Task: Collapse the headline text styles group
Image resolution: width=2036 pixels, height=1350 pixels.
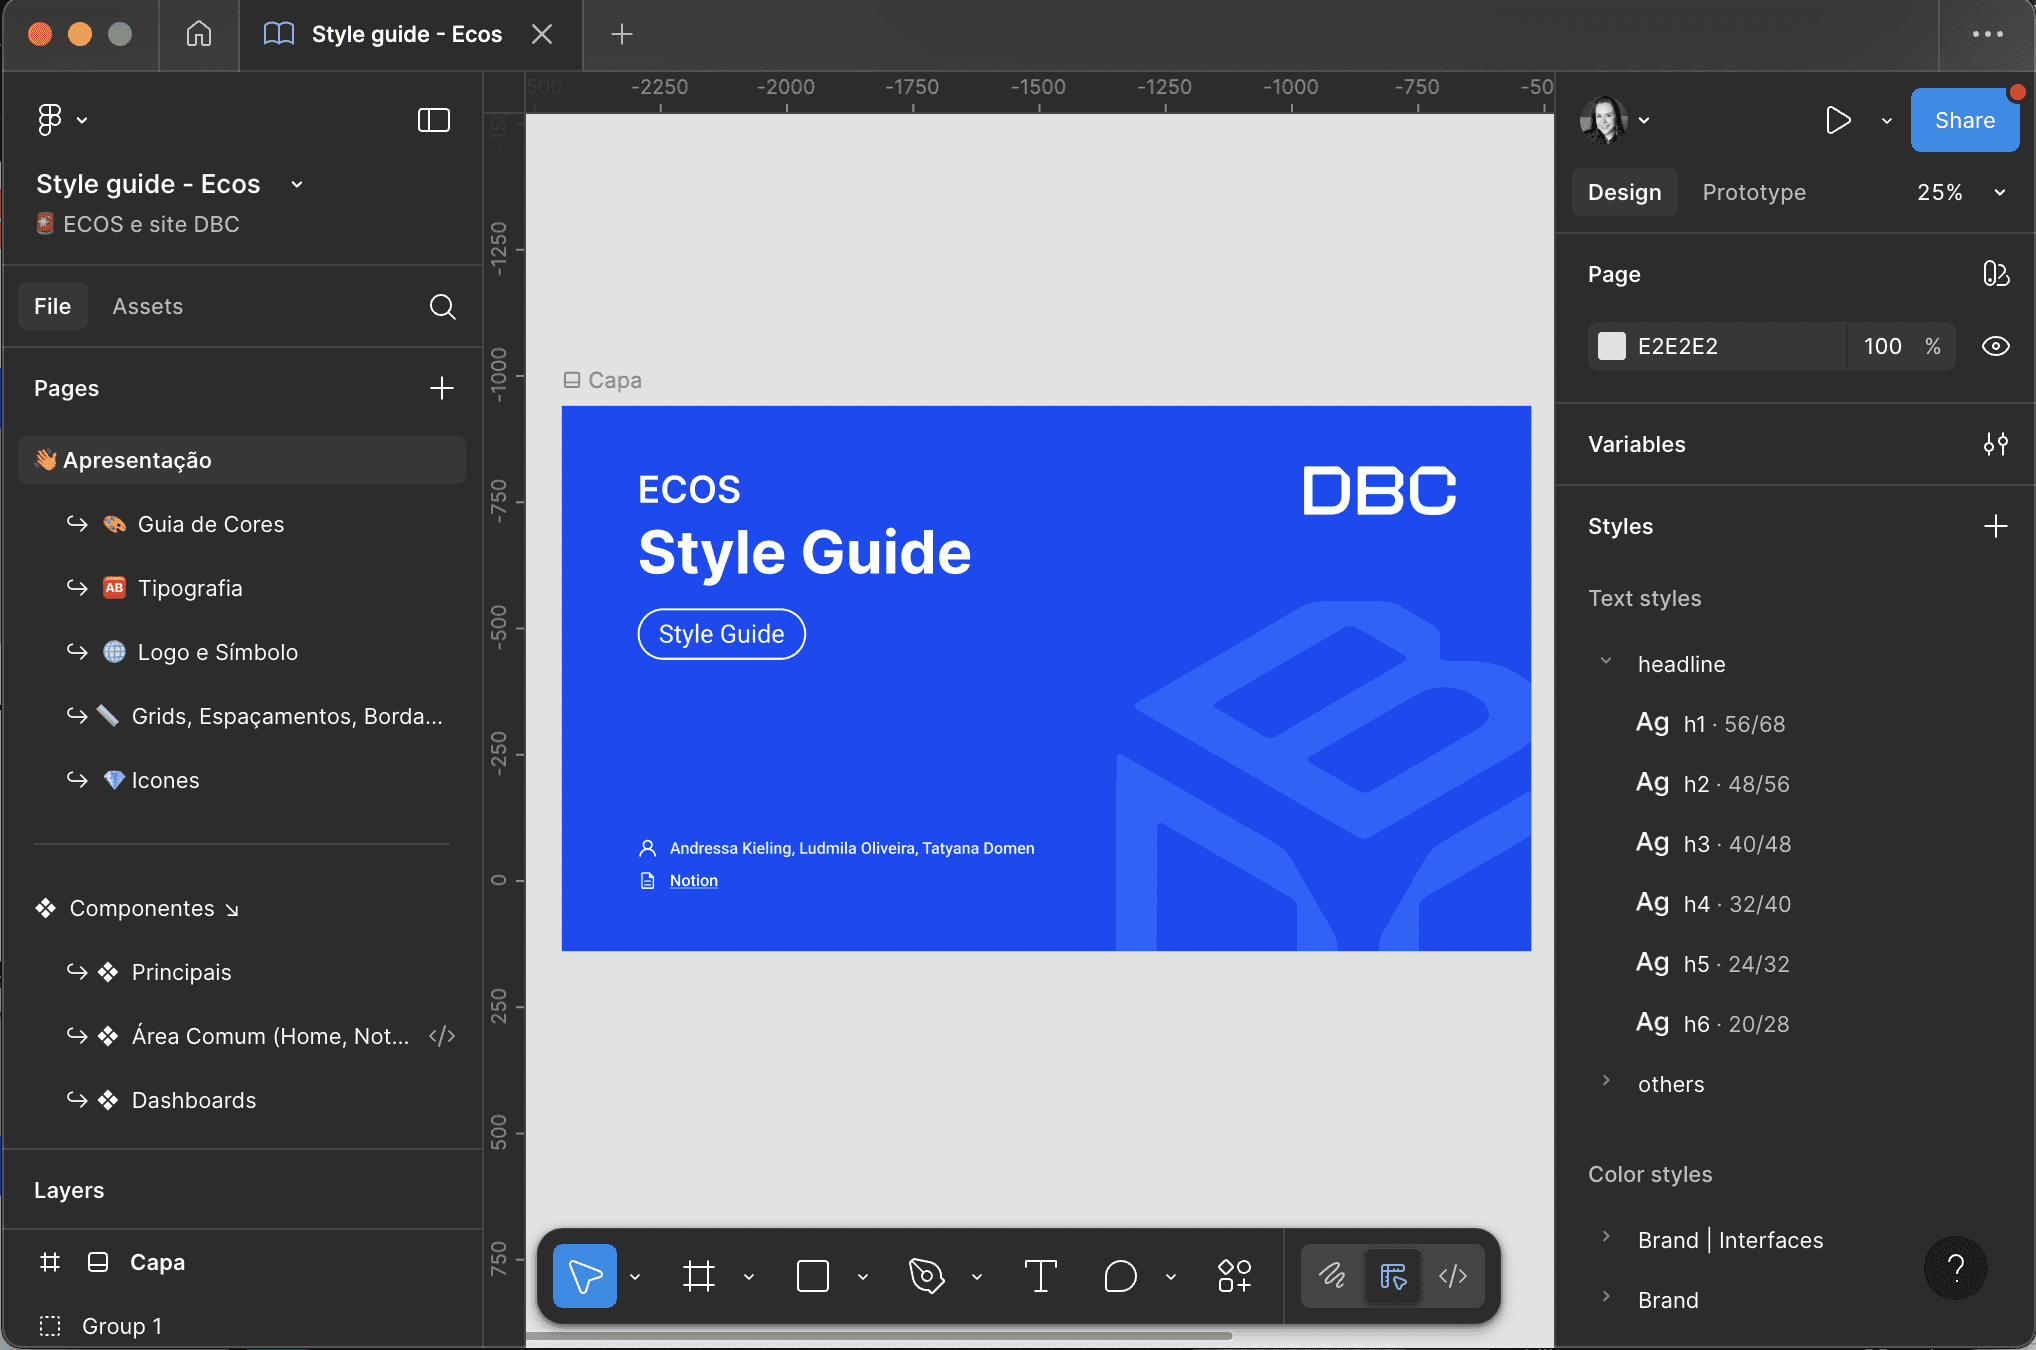Action: tap(1606, 662)
